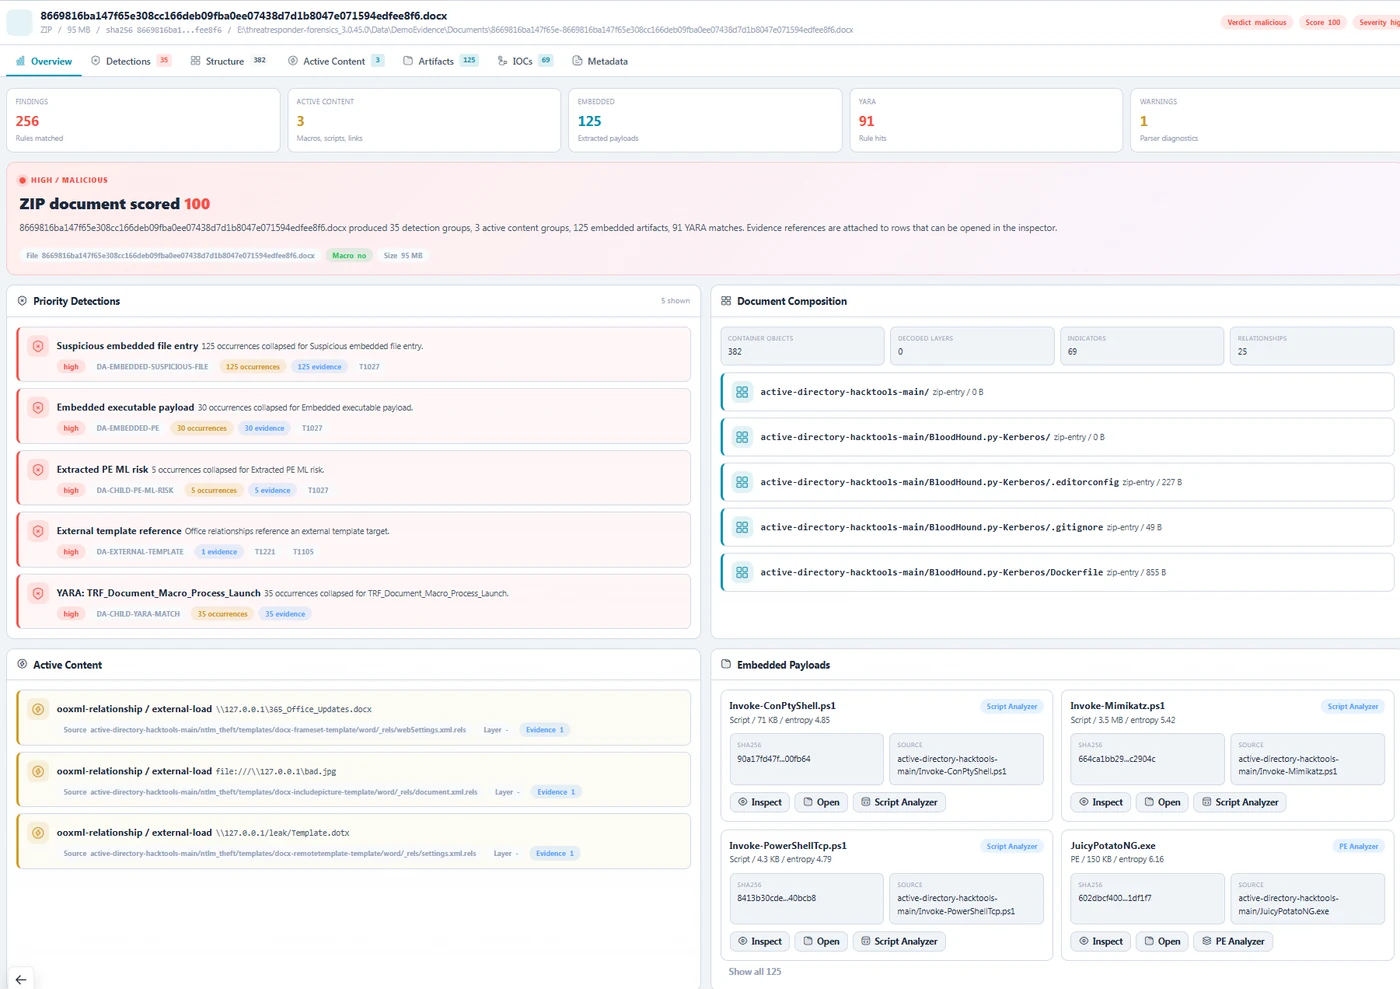This screenshot has width=1400, height=989.
Task: Click Show all 125 link
Action: (x=755, y=971)
